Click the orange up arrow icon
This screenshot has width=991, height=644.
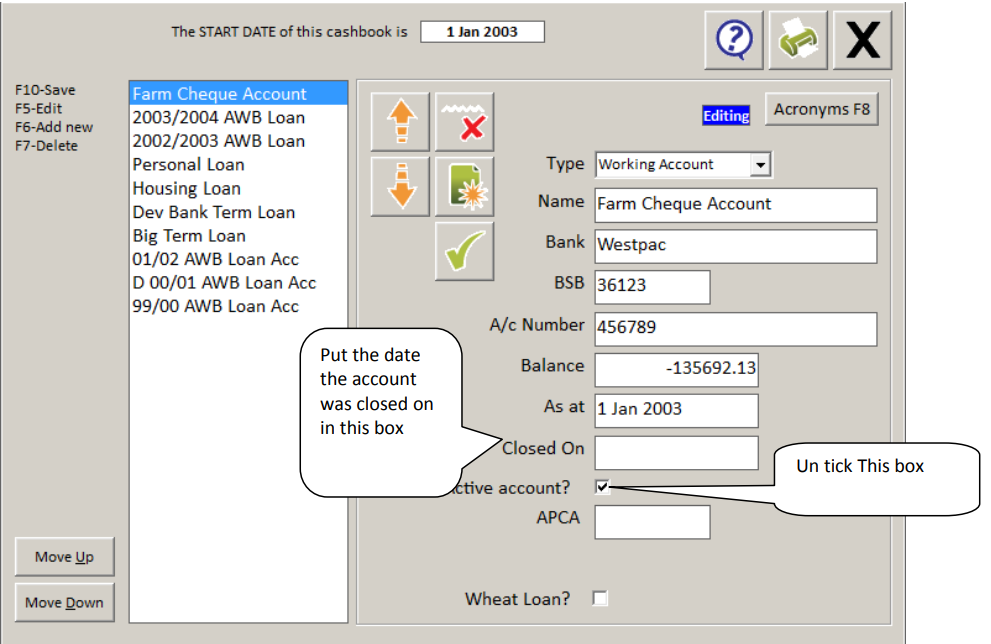[x=401, y=121]
